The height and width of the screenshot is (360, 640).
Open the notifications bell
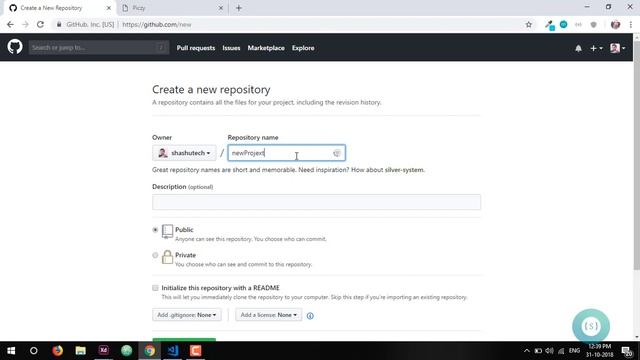tap(578, 48)
